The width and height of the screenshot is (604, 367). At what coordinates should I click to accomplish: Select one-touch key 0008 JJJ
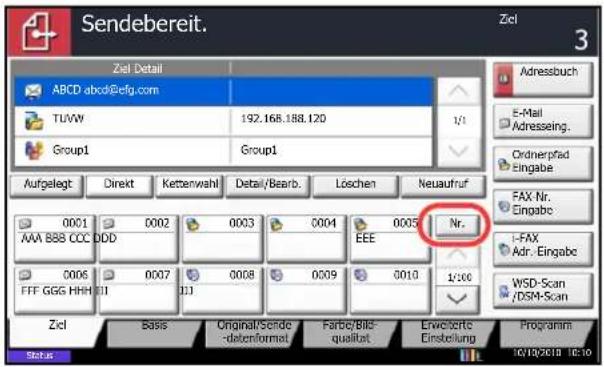coord(223,290)
